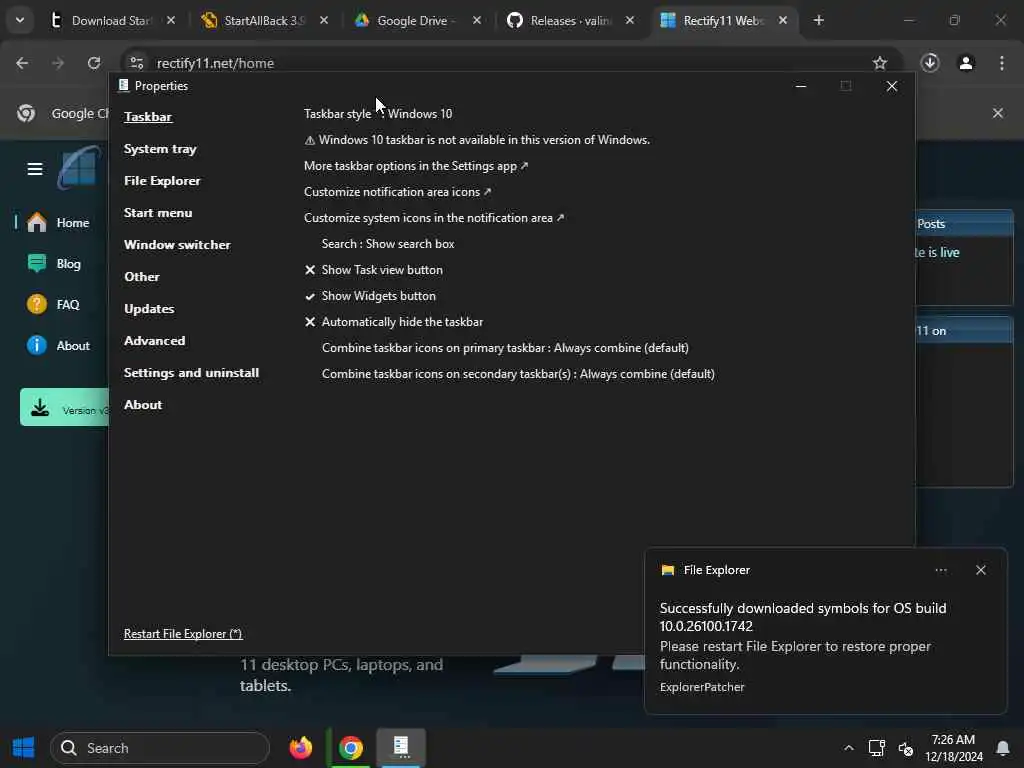This screenshot has width=1024, height=768.
Task: Open network icon in system tray
Action: click(x=876, y=748)
